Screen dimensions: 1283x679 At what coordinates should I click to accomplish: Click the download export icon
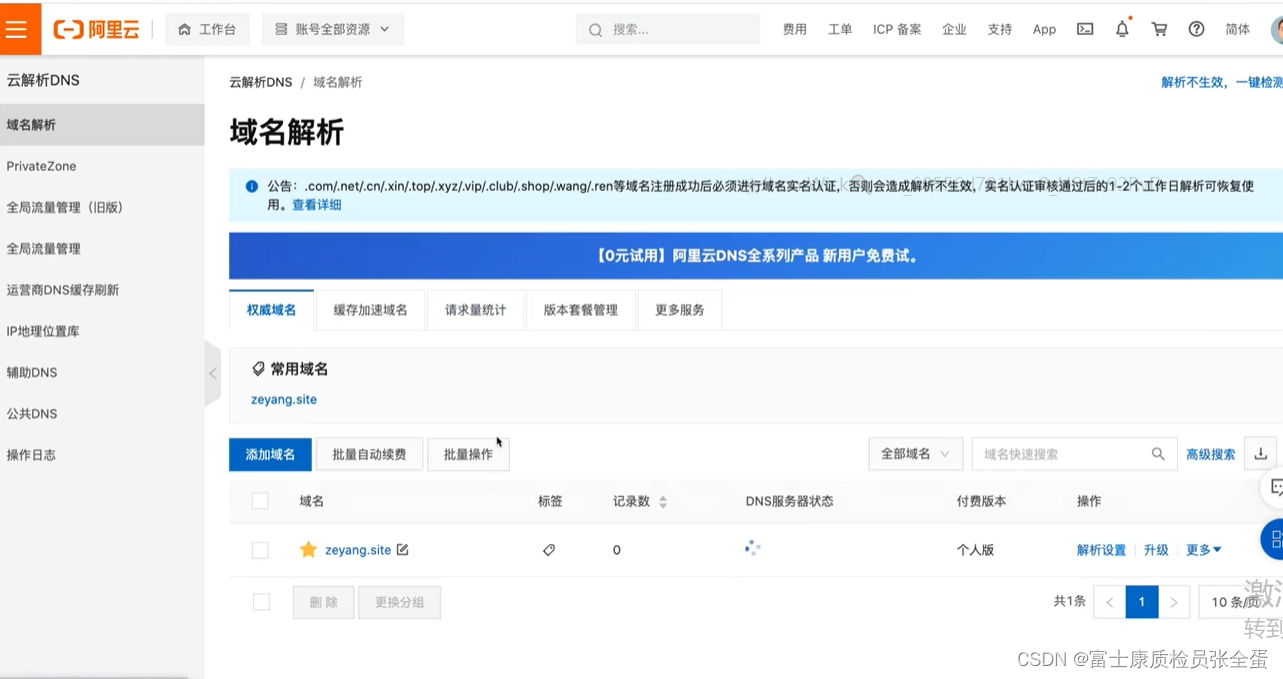[1260, 454]
